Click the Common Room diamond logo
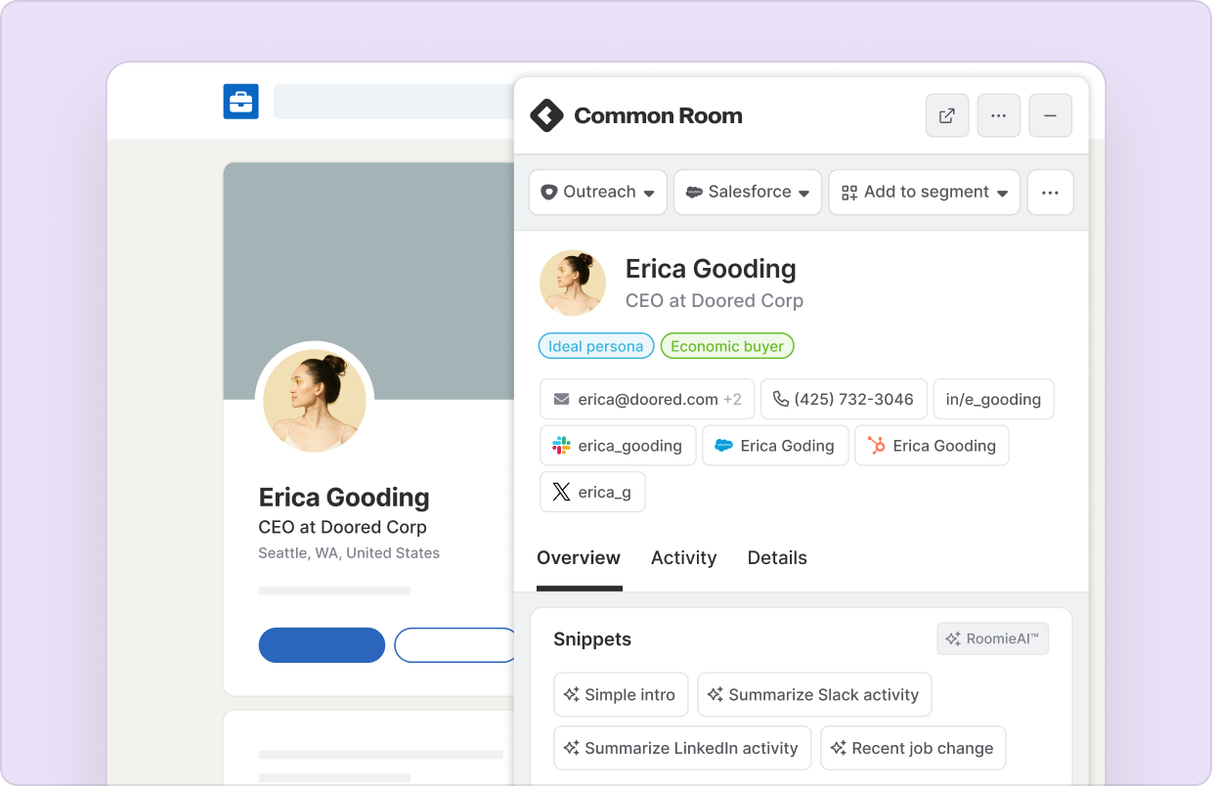The image size is (1212, 786). [546, 116]
